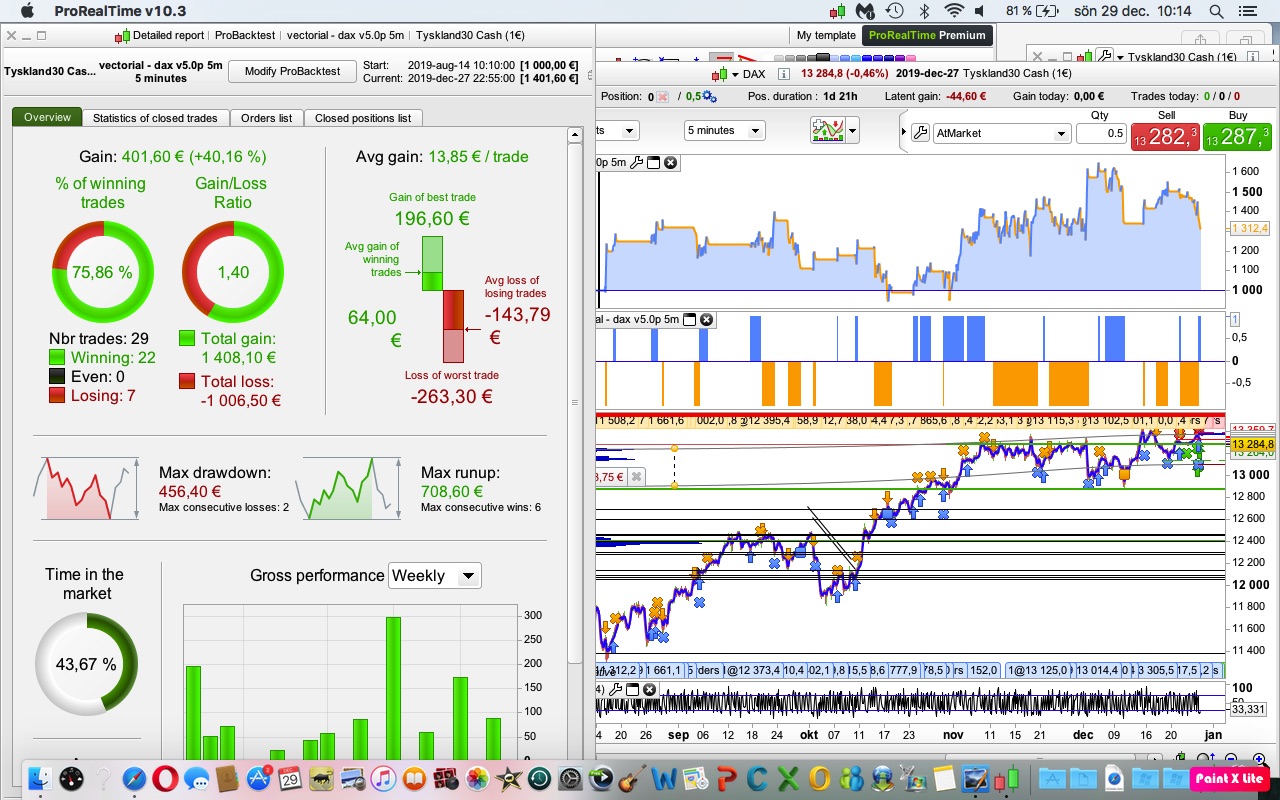
Task: Close the bottom oscillator indicator panel
Action: 650,689
